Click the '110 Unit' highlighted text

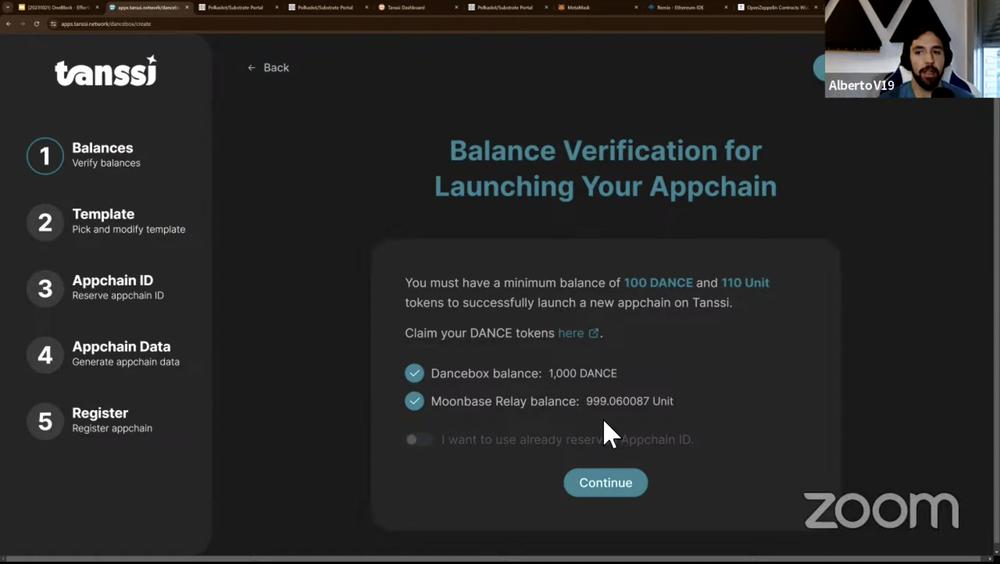(745, 283)
